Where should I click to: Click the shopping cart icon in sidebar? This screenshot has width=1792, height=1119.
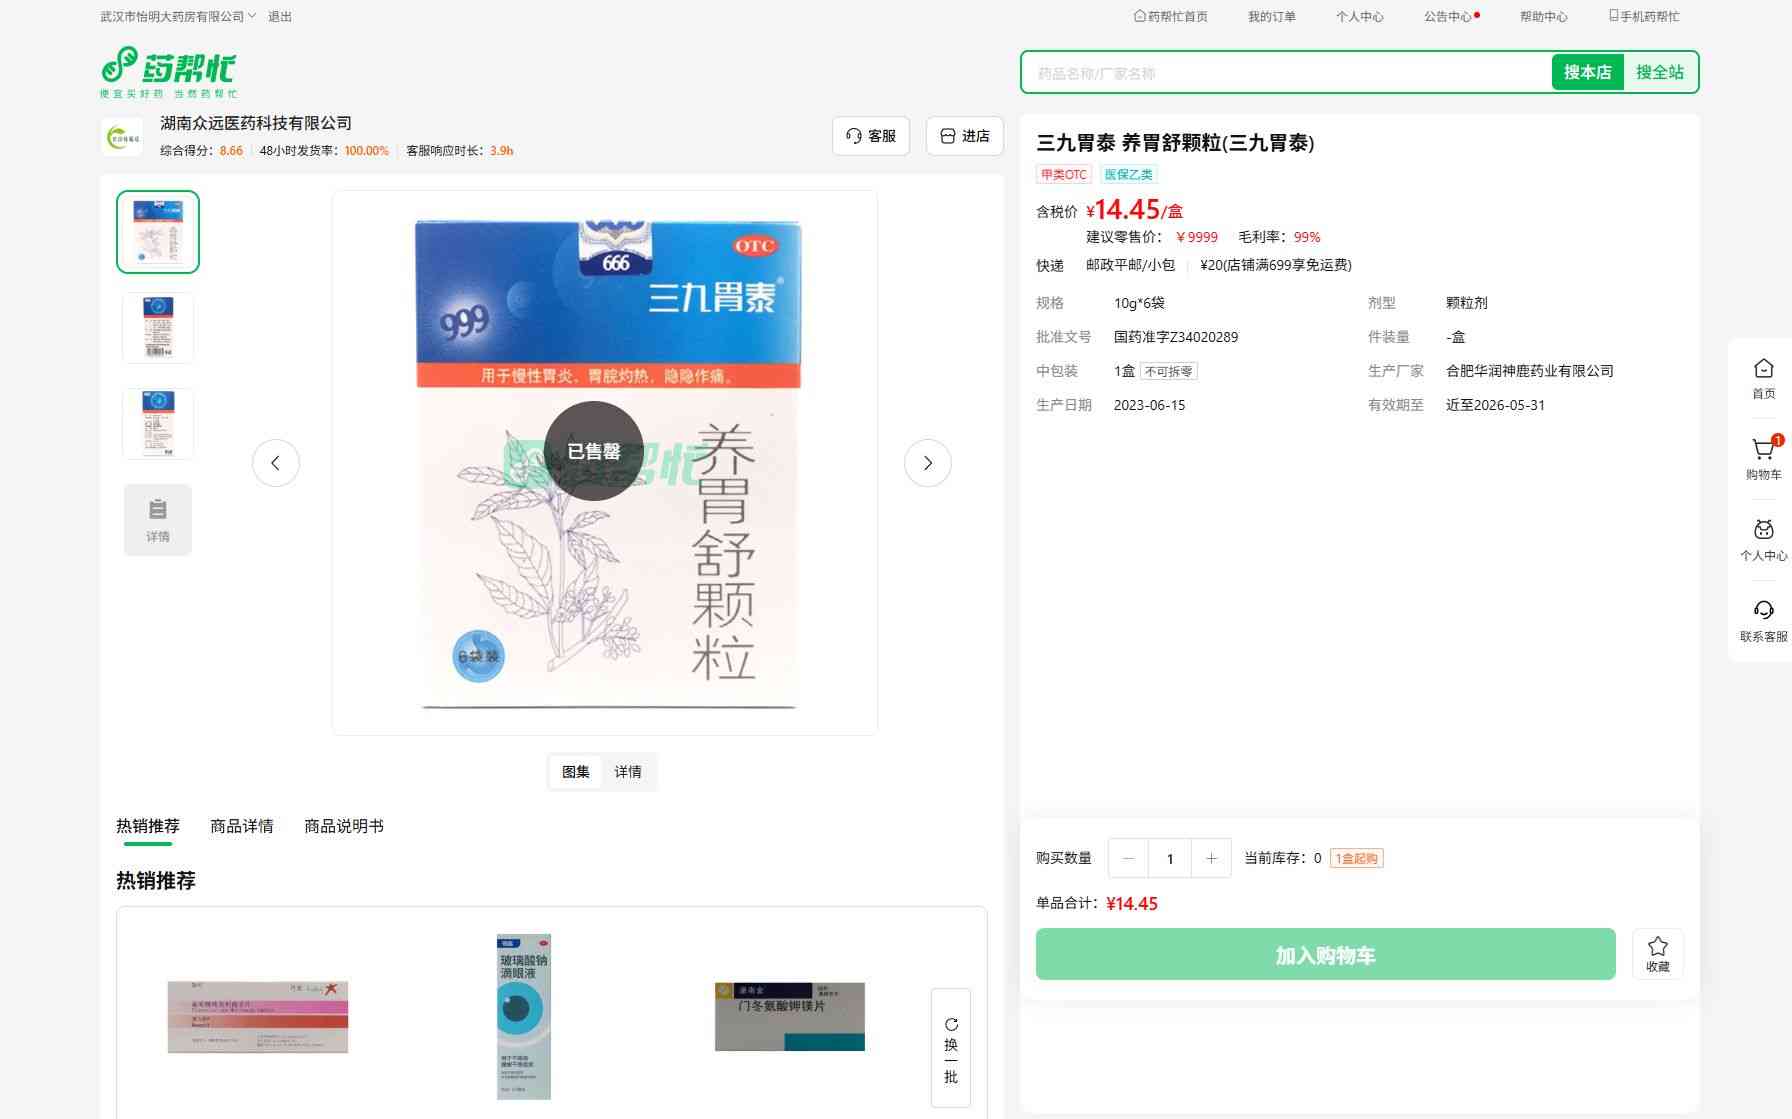click(1763, 451)
